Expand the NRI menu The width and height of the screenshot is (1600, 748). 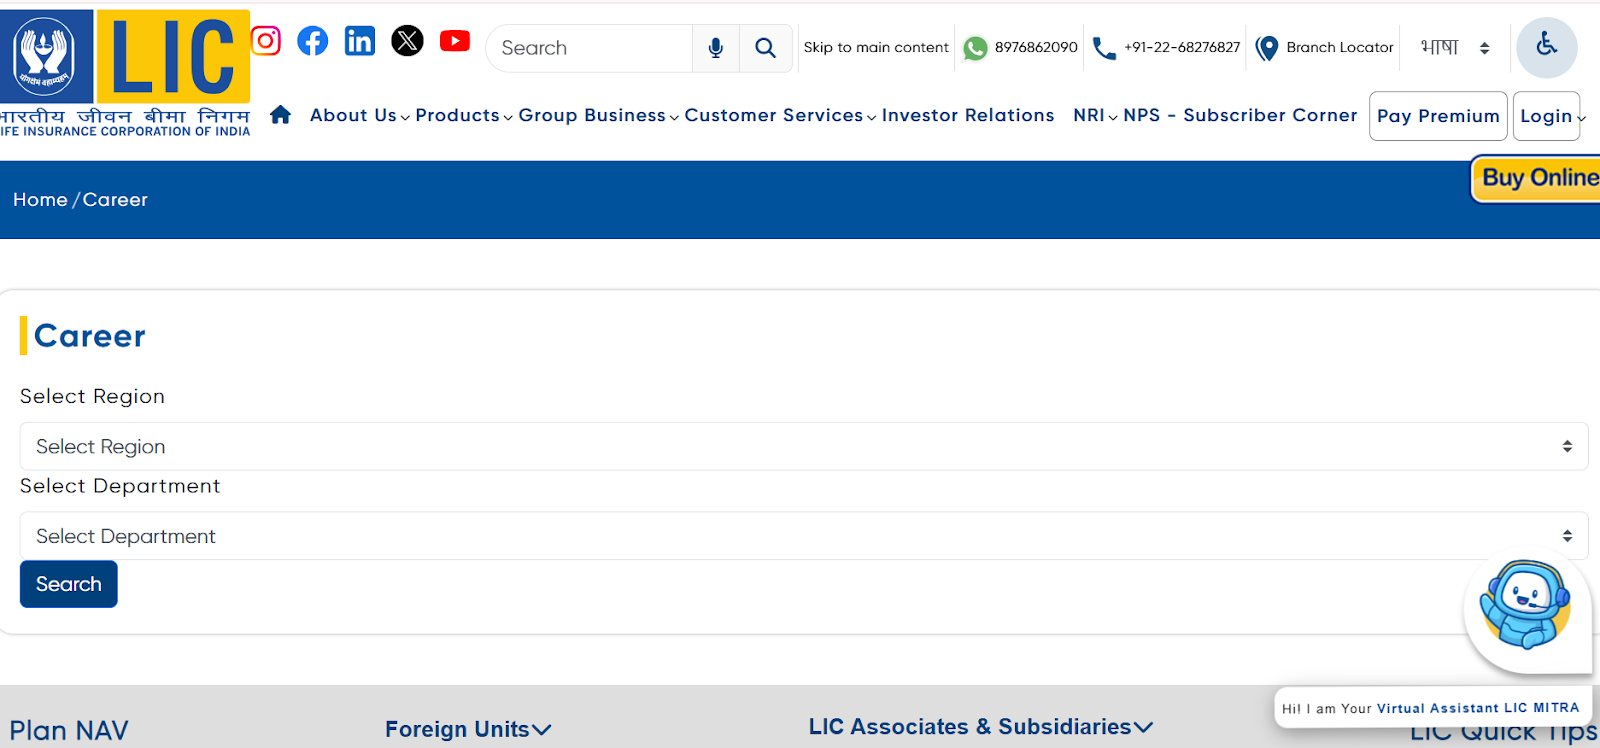coord(1095,115)
